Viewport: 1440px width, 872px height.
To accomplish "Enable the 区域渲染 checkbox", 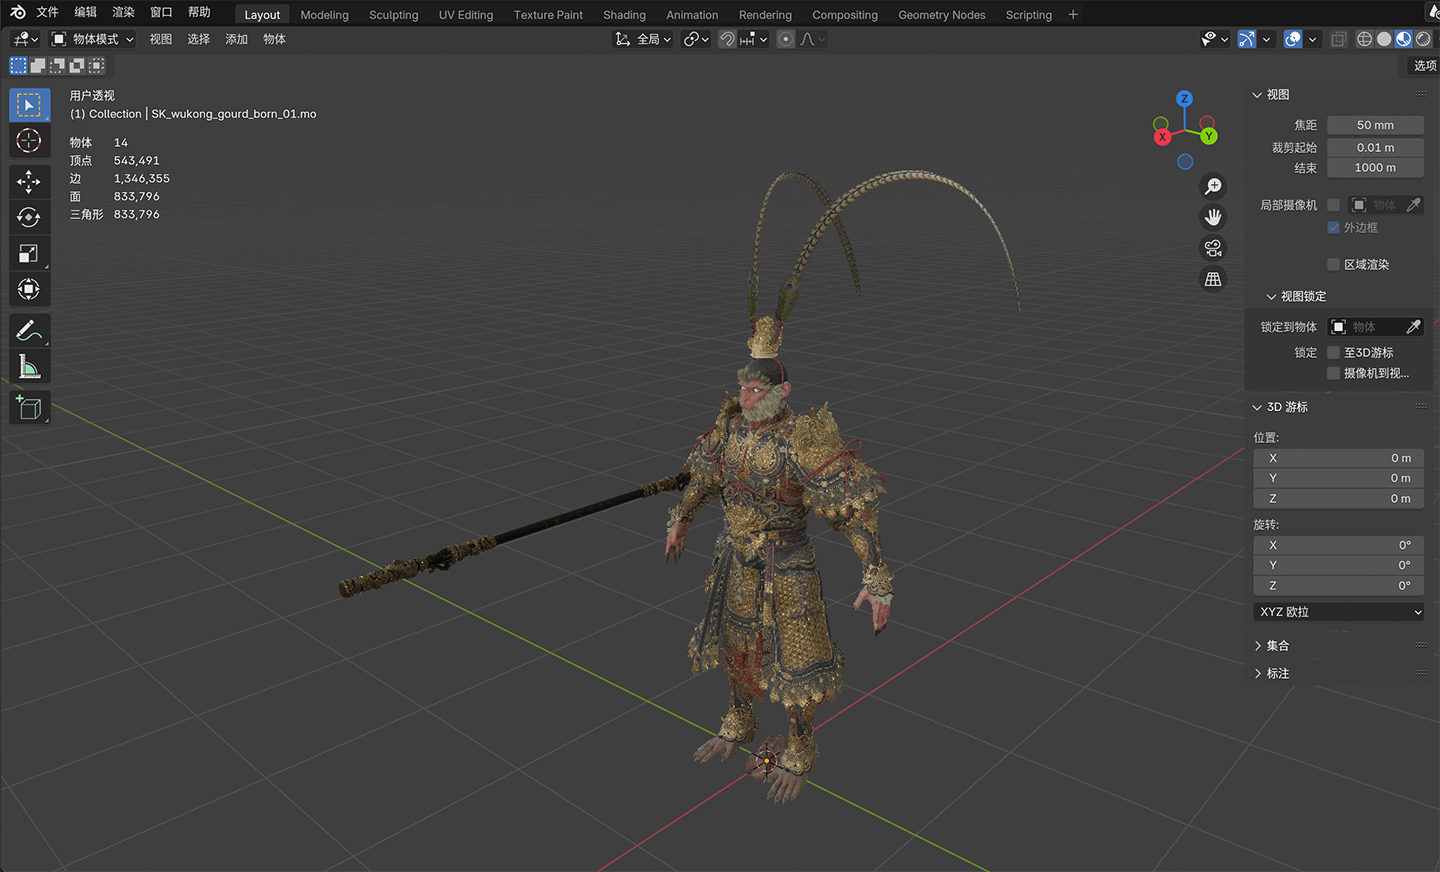I will (1333, 264).
